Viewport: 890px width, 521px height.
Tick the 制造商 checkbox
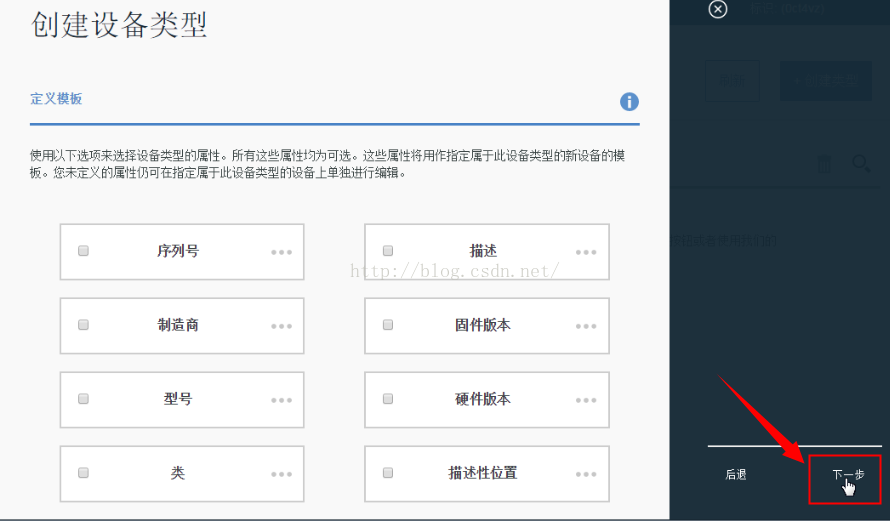point(83,325)
